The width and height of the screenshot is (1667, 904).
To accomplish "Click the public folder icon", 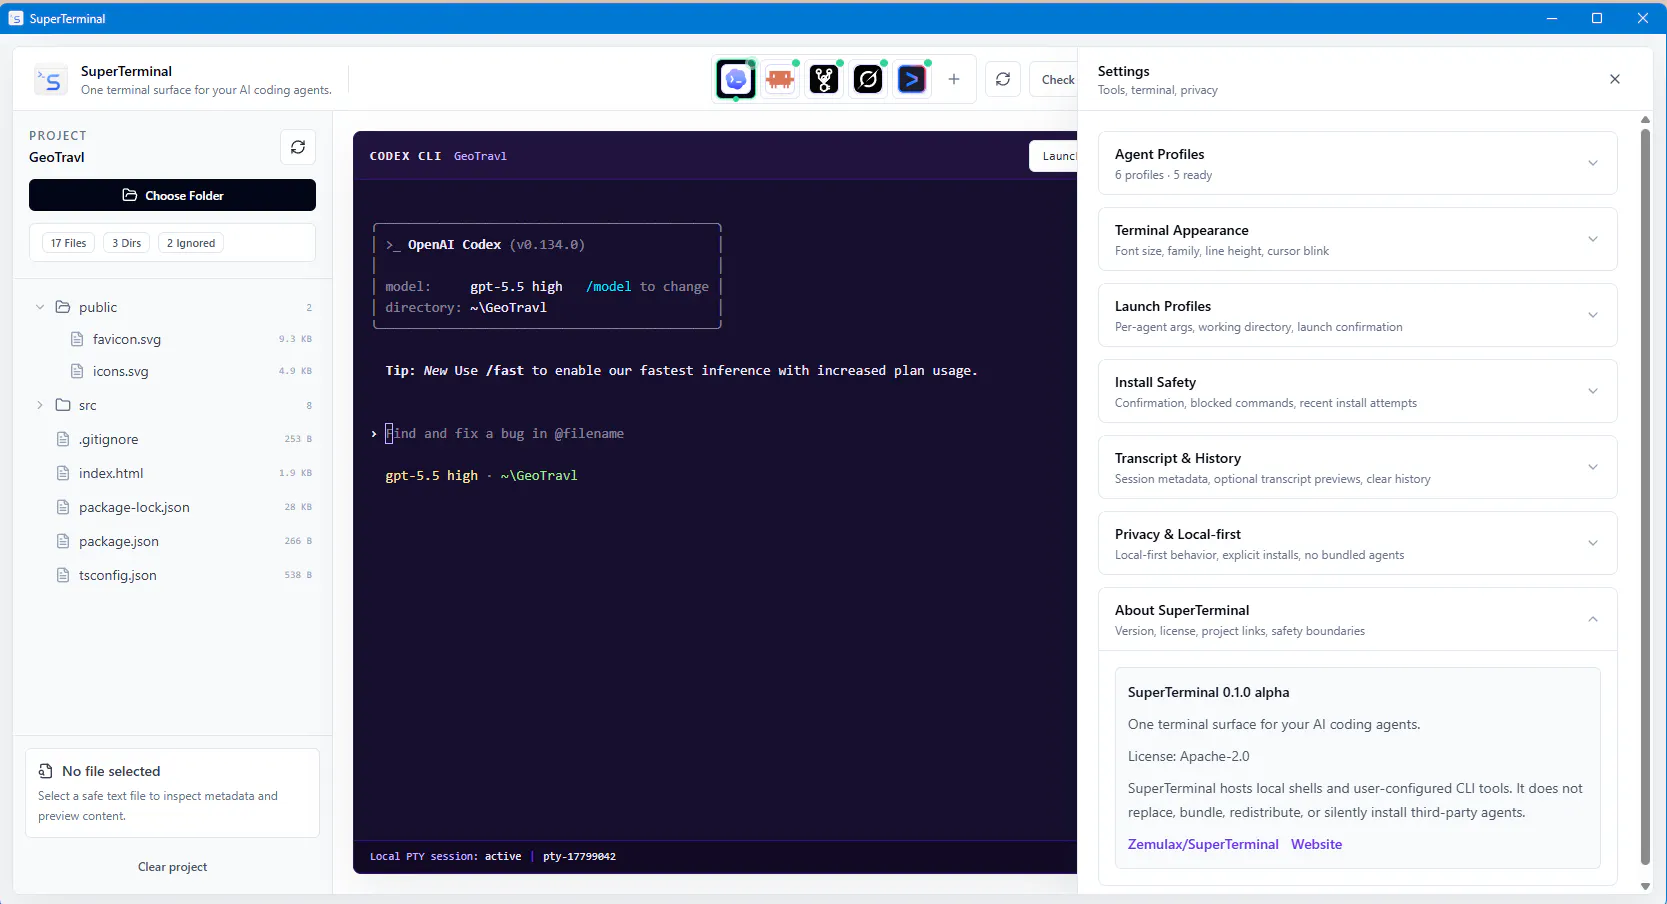I will click(x=63, y=307).
